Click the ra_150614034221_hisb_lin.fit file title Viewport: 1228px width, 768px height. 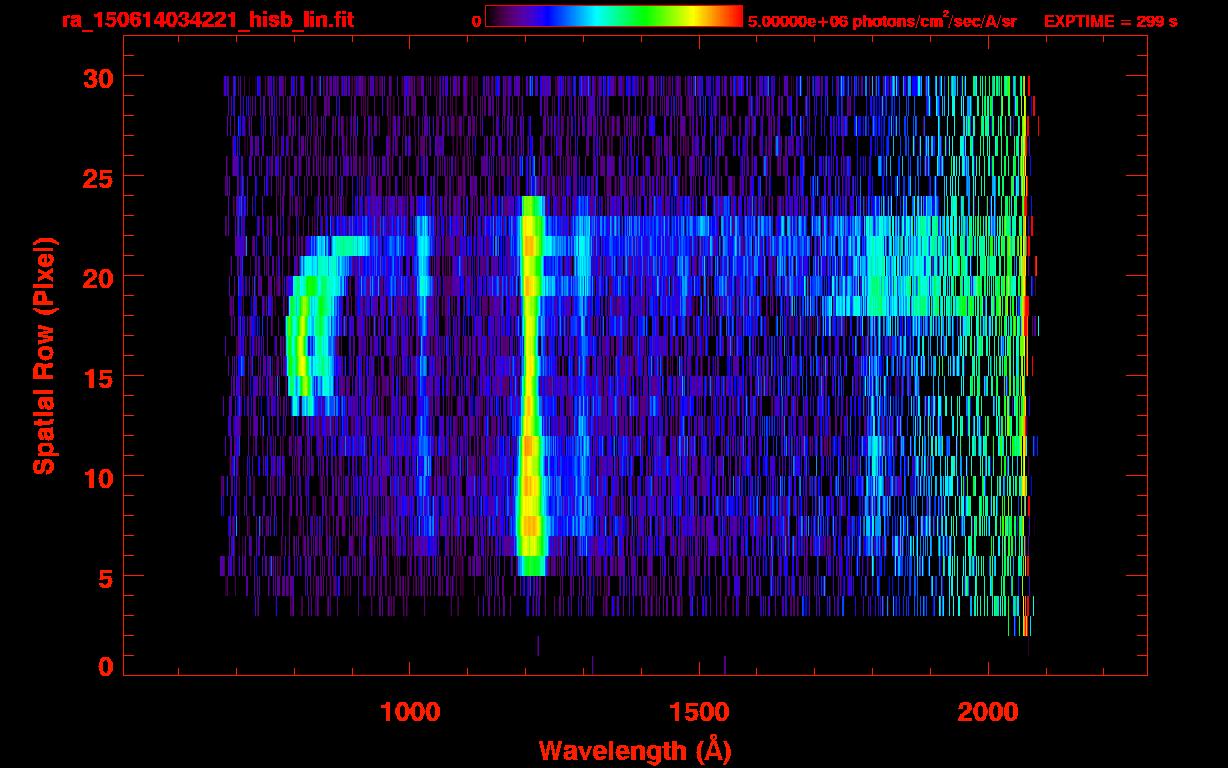pos(207,20)
